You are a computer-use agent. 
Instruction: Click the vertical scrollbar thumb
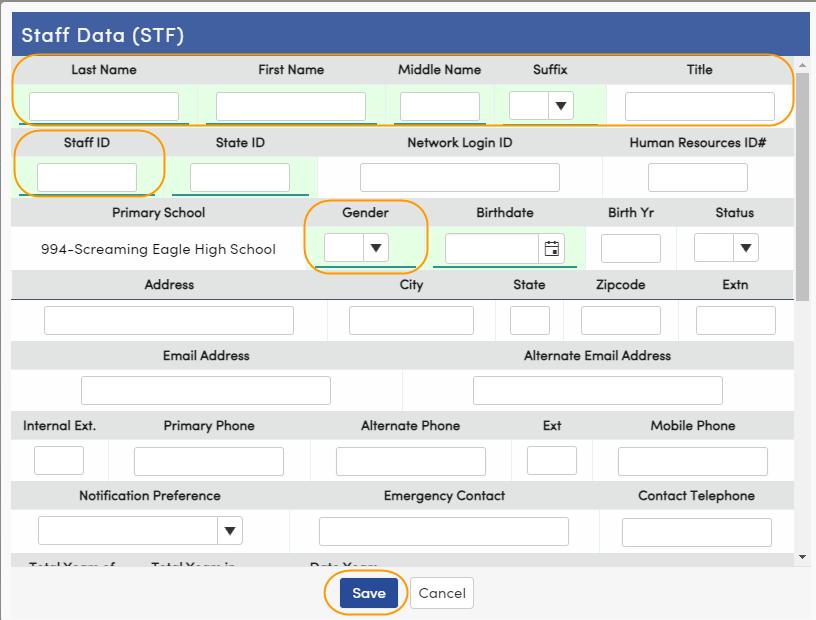click(802, 186)
